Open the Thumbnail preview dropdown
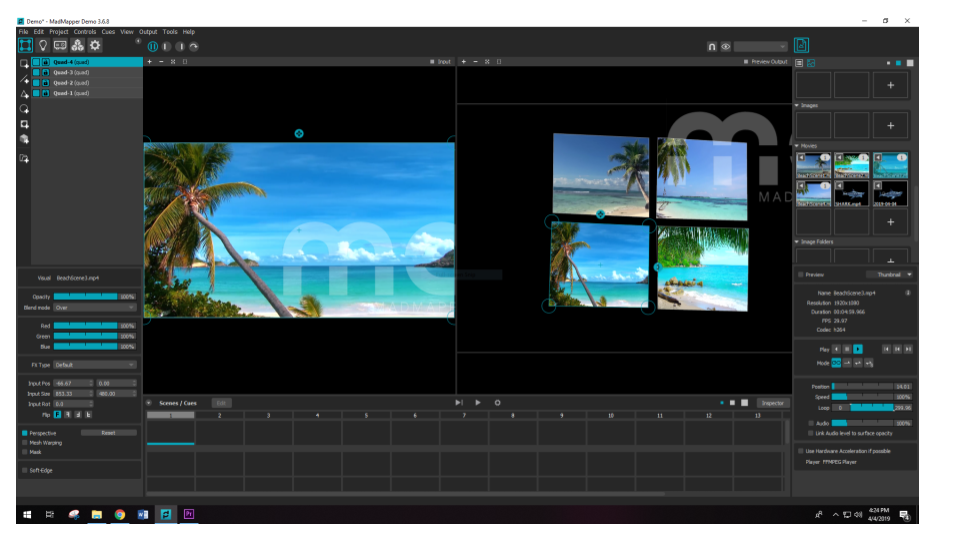Viewport: 960px width, 540px height. pyautogui.click(x=890, y=275)
